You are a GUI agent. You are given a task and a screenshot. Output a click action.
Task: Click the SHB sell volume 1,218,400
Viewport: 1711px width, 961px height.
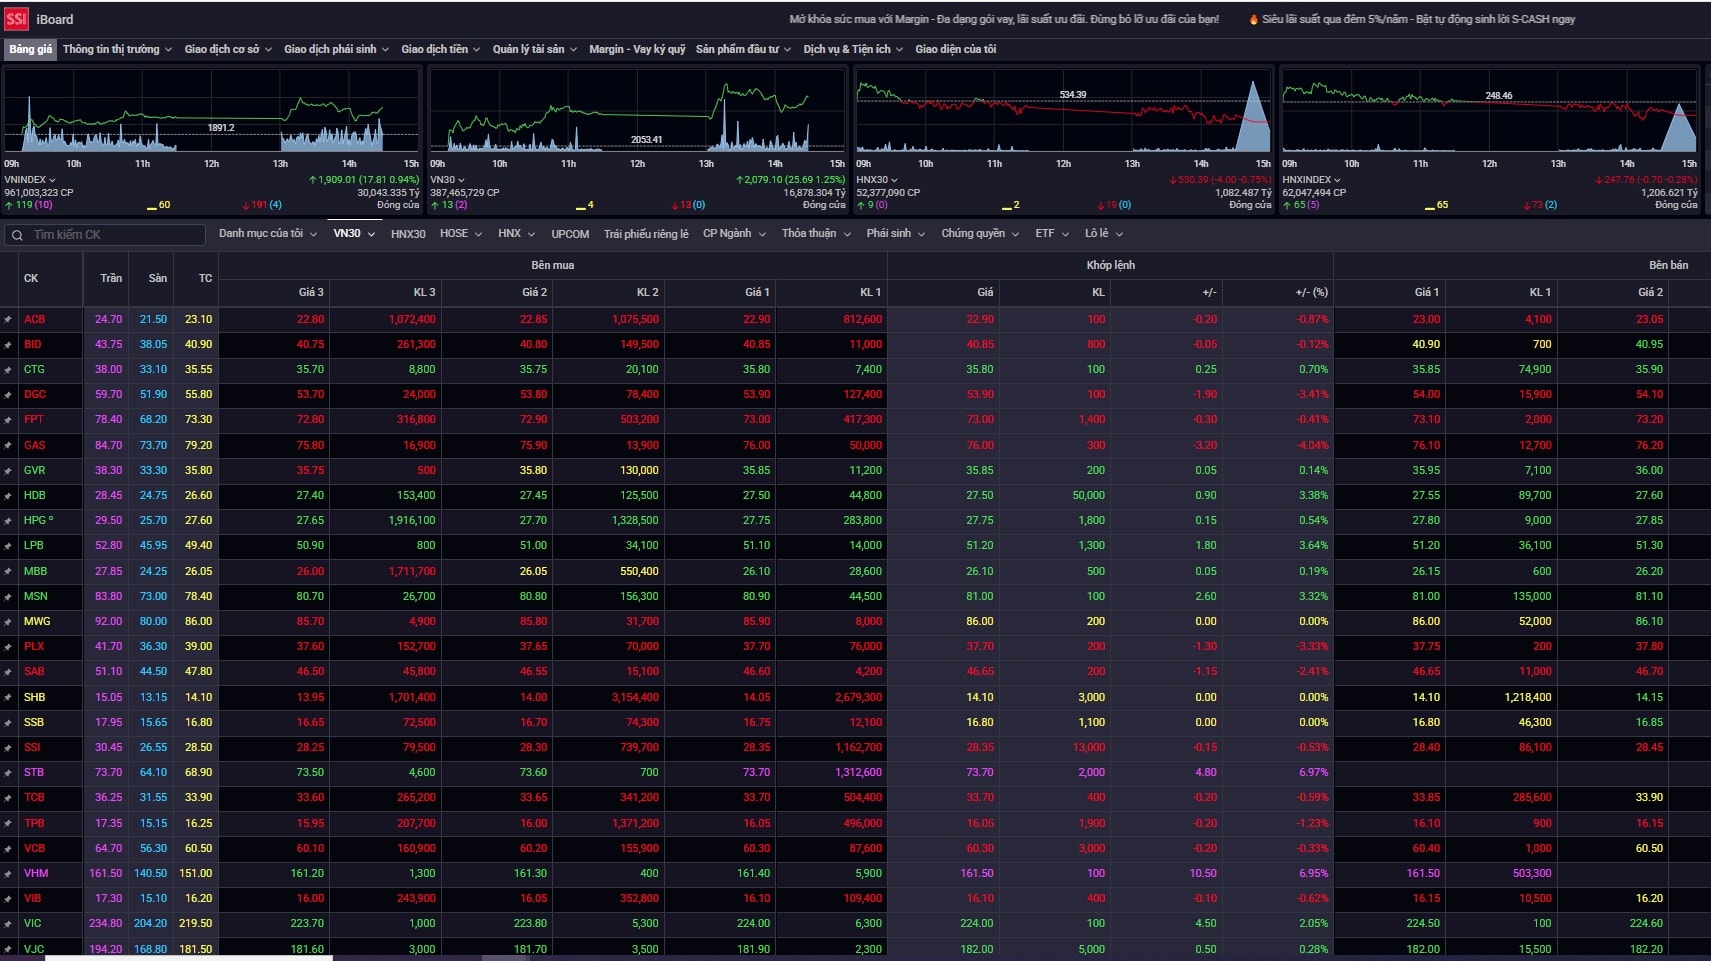(x=1527, y=698)
